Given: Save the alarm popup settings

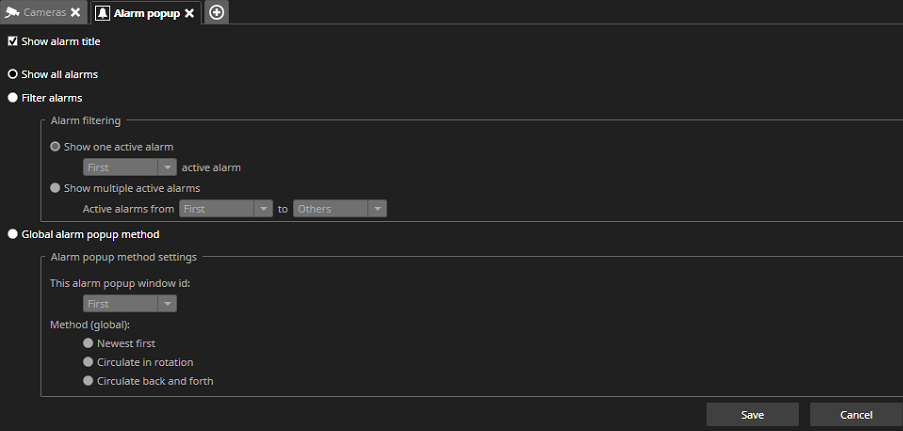Looking at the screenshot, I should tap(752, 414).
